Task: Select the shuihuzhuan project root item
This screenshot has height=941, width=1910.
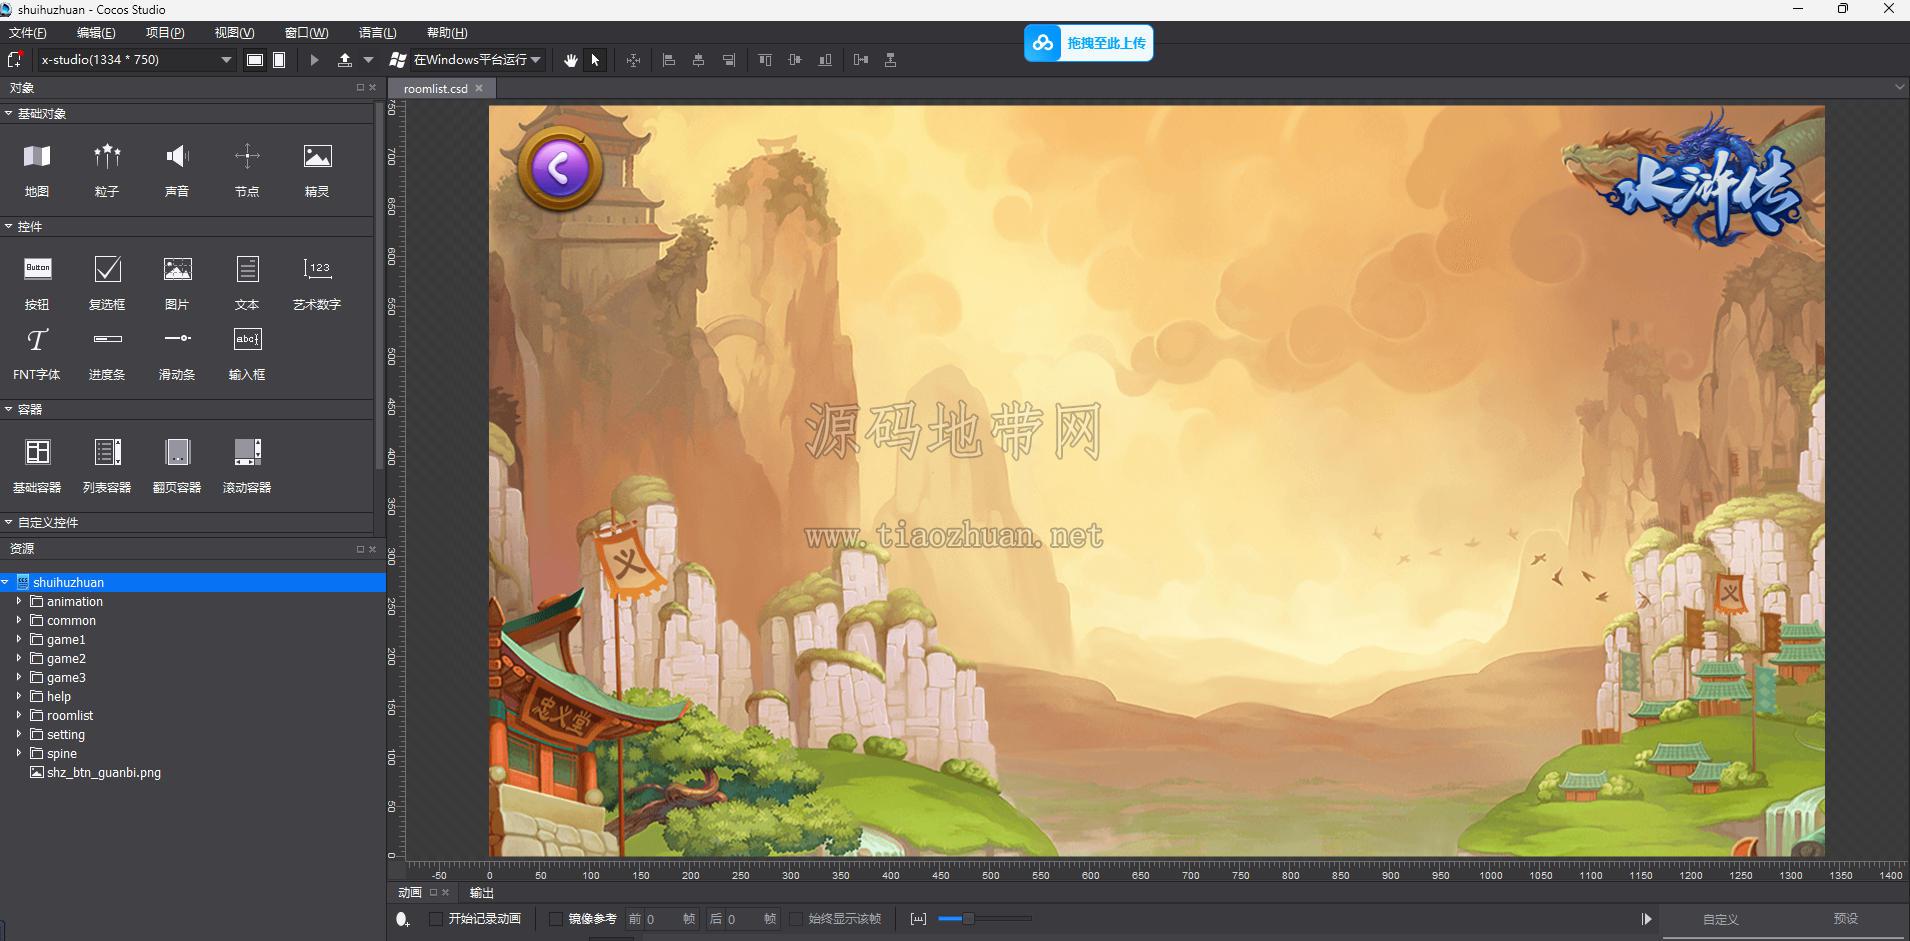Action: click(x=193, y=582)
